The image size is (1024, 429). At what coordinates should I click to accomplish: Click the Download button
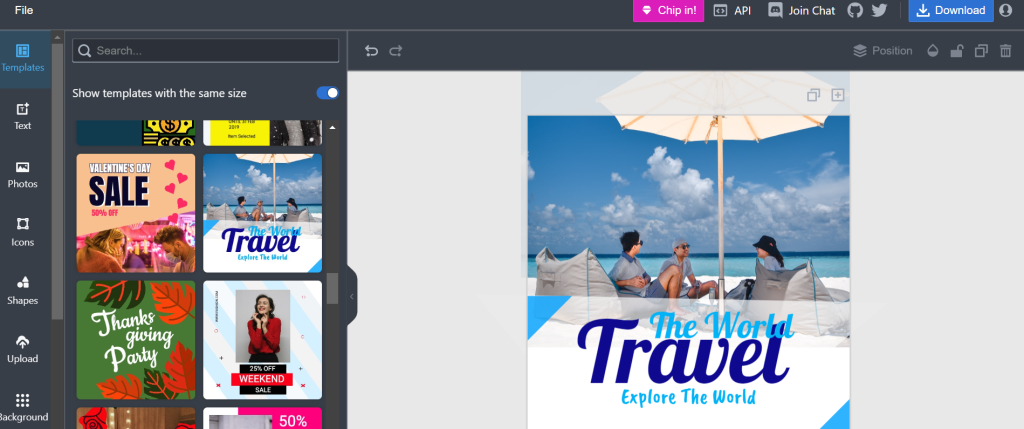pyautogui.click(x=951, y=10)
